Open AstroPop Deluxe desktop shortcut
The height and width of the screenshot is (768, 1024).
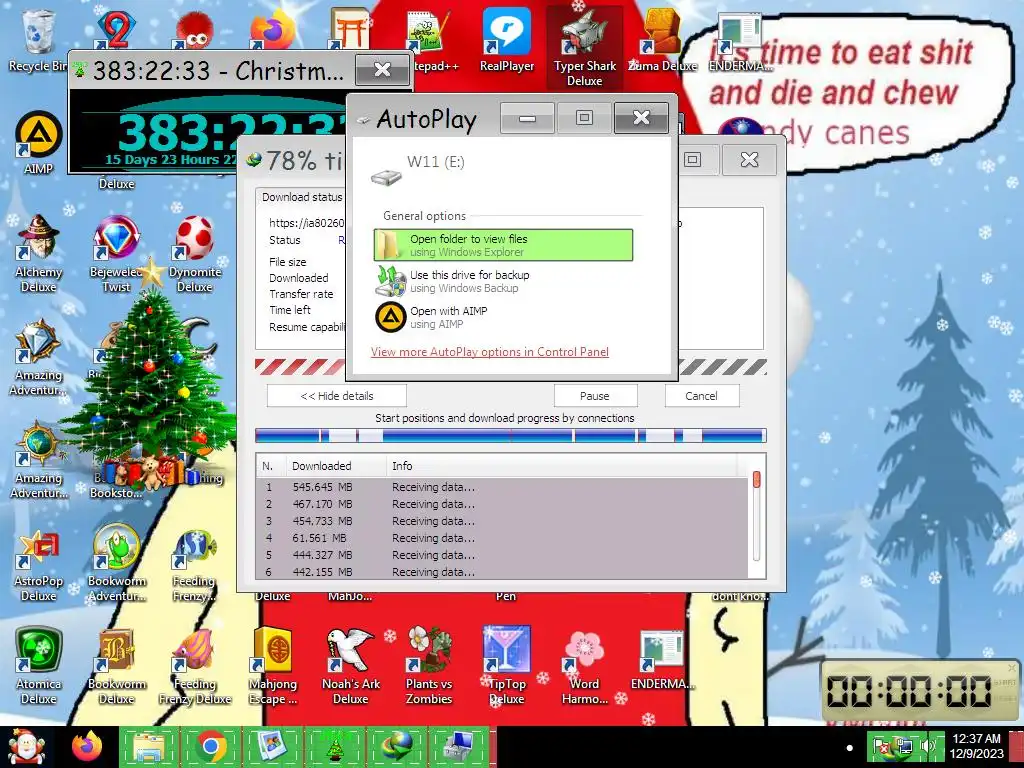[38, 566]
